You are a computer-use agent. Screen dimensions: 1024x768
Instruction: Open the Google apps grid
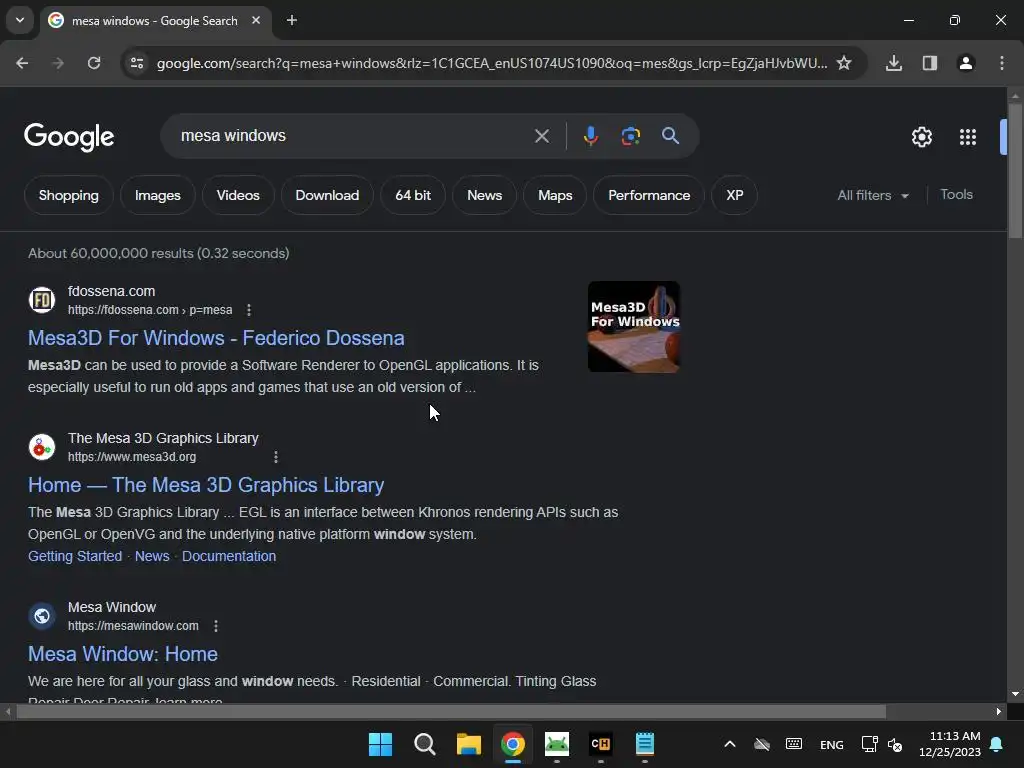(x=968, y=137)
